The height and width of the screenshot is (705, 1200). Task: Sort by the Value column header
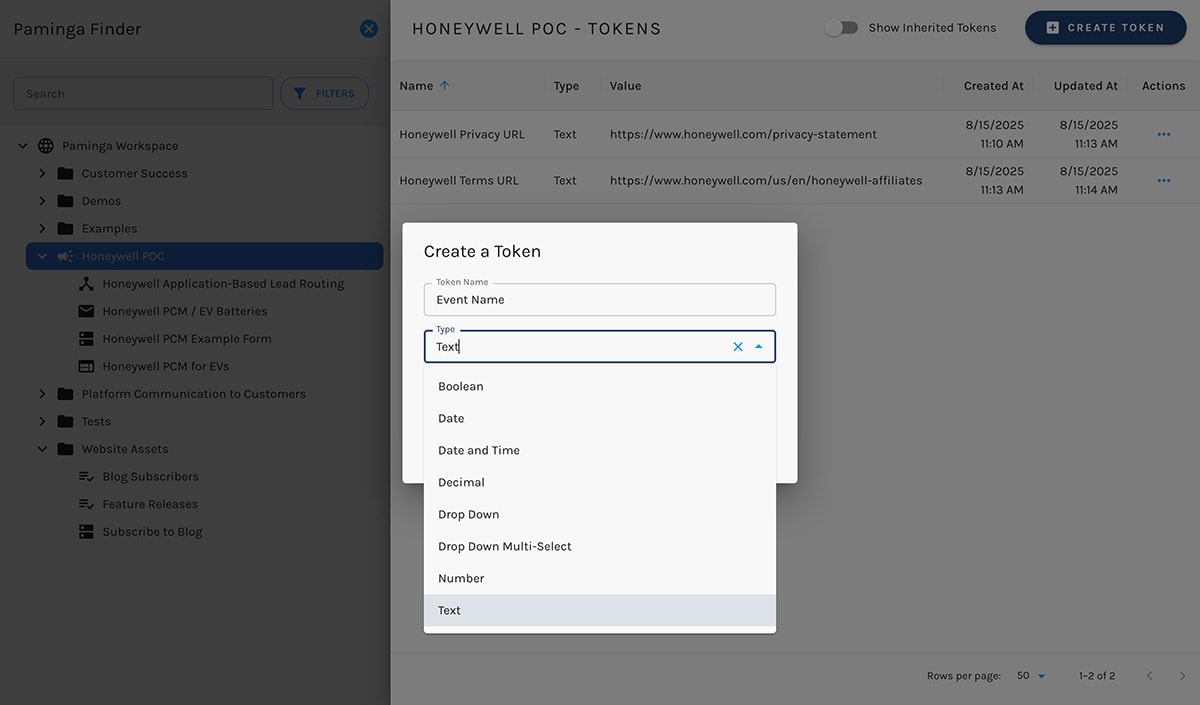point(625,86)
